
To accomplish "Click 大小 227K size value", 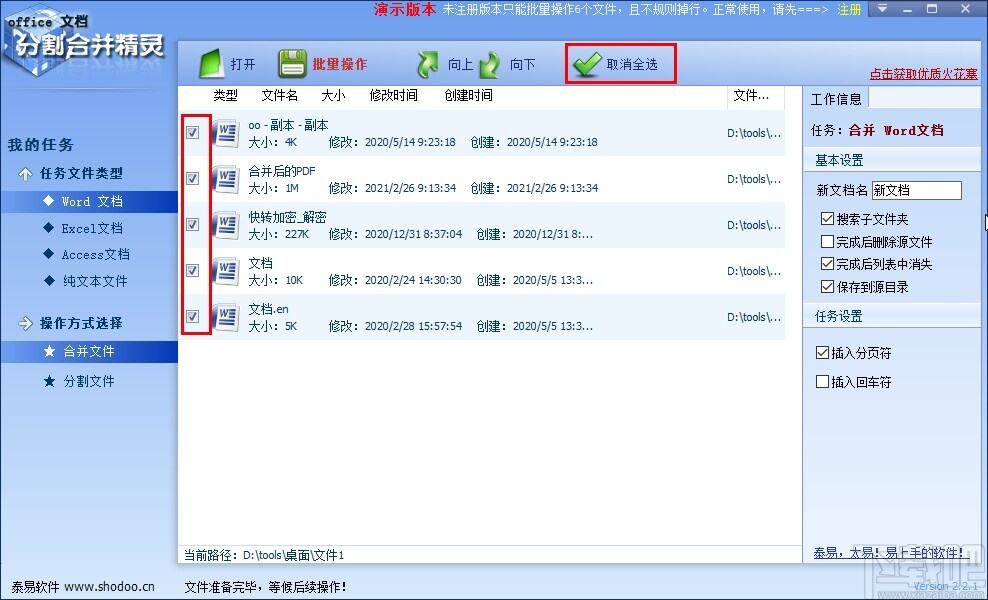I will point(279,234).
